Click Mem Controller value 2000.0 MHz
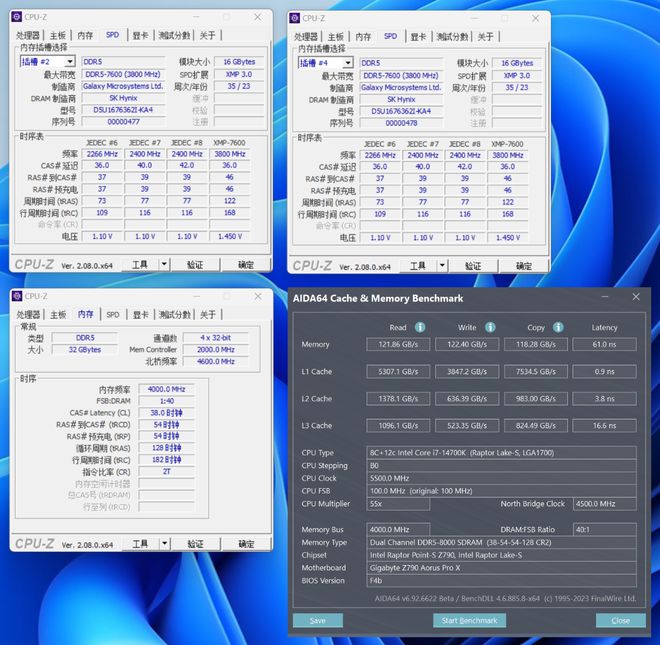This screenshot has height=645, width=660. 216,349
